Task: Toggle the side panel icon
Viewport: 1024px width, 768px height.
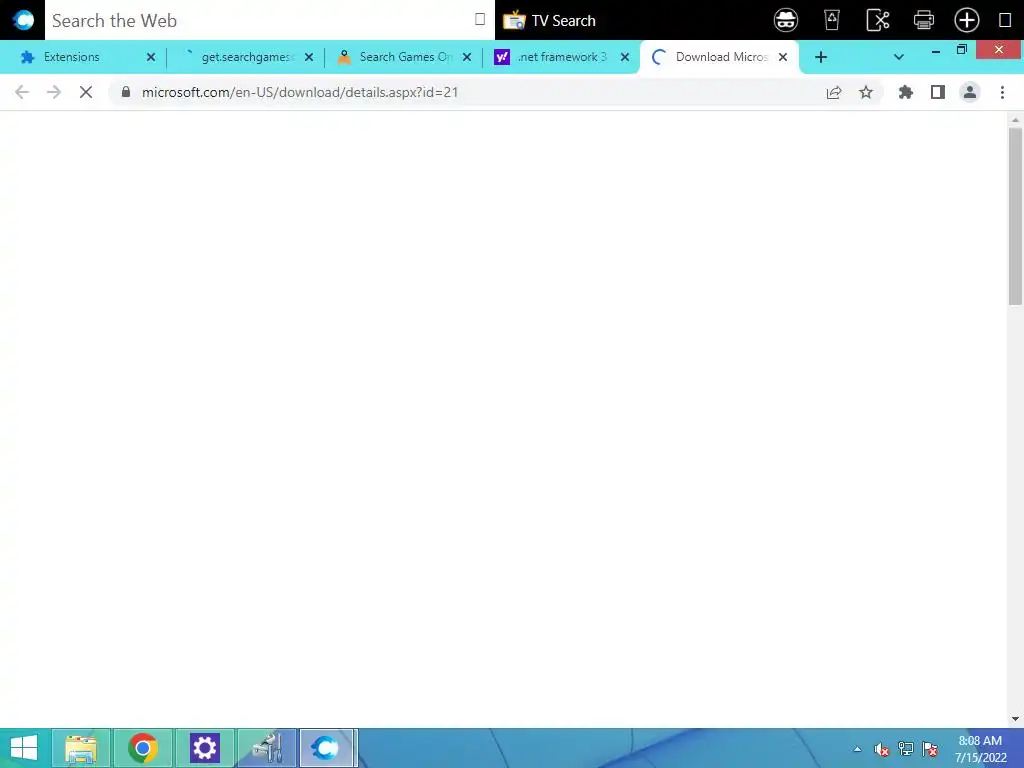Action: [x=938, y=92]
